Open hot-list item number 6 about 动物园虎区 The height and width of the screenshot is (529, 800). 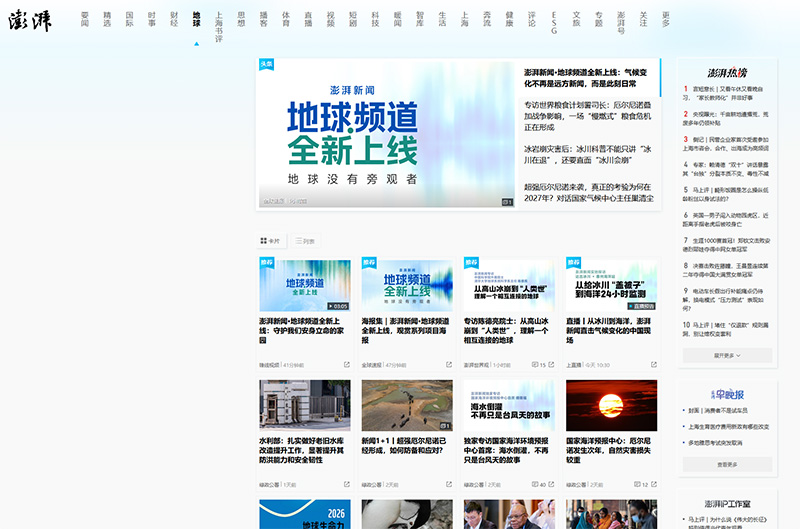click(726, 219)
